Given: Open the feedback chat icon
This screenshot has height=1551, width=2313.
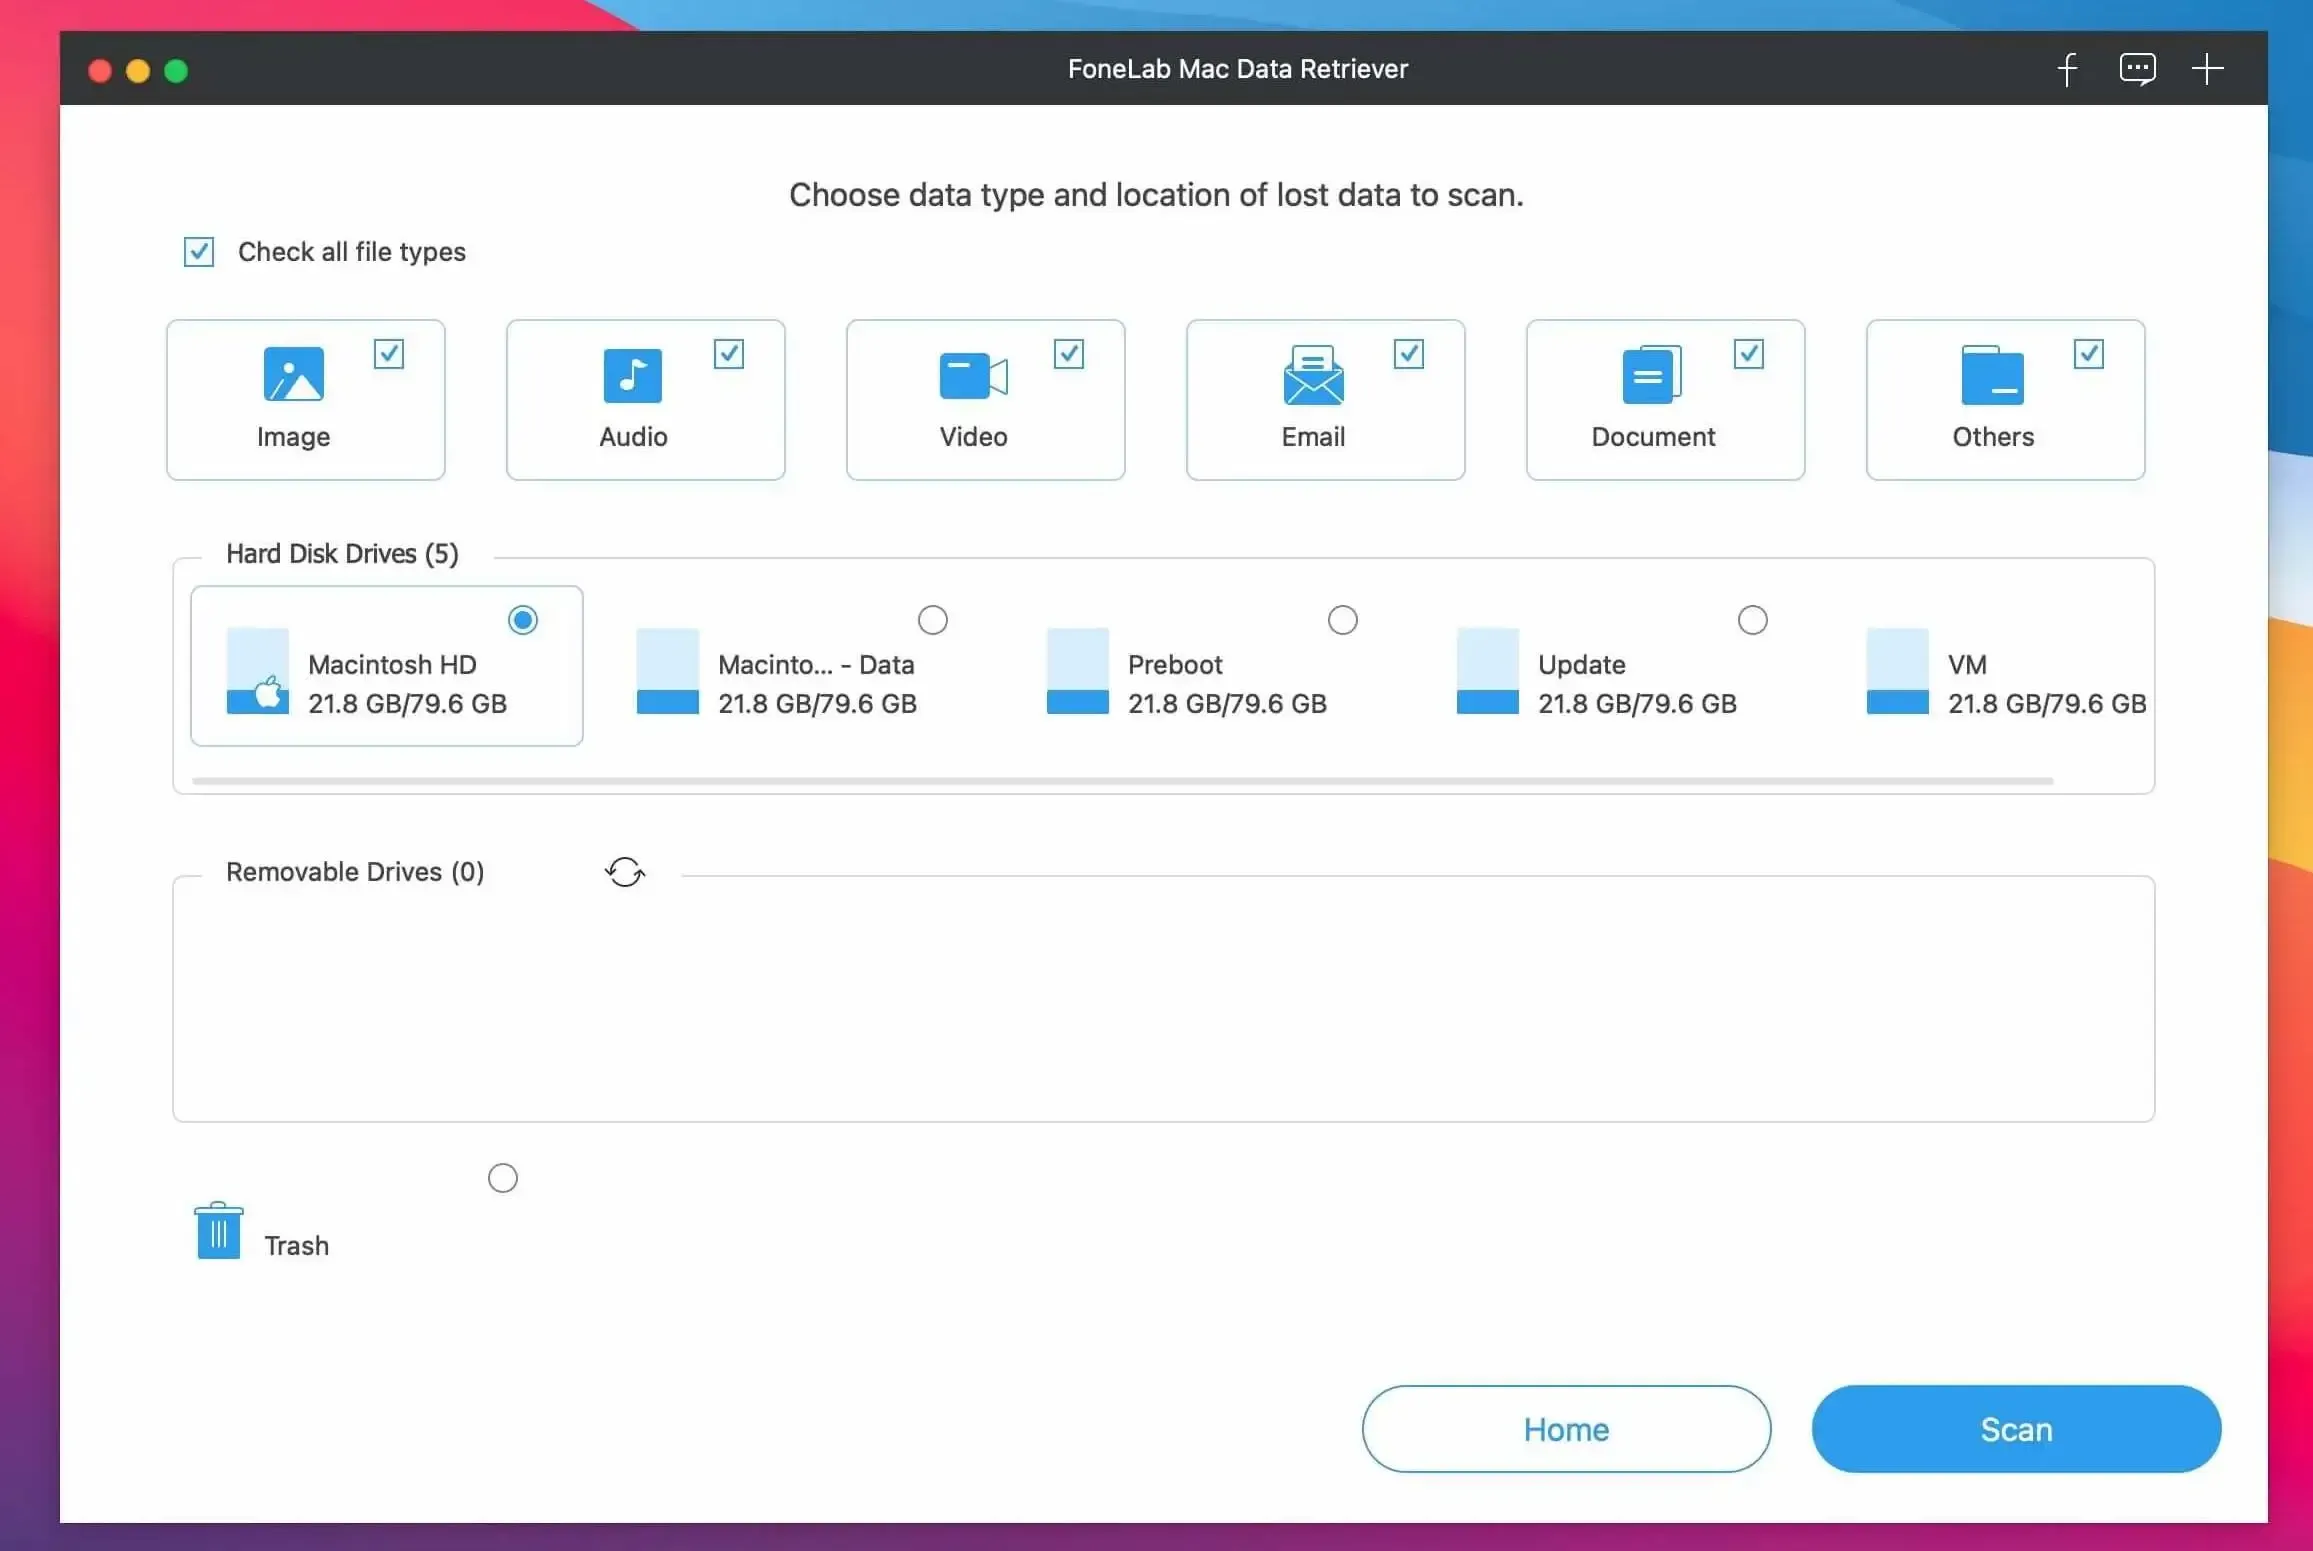Looking at the screenshot, I should point(2138,68).
